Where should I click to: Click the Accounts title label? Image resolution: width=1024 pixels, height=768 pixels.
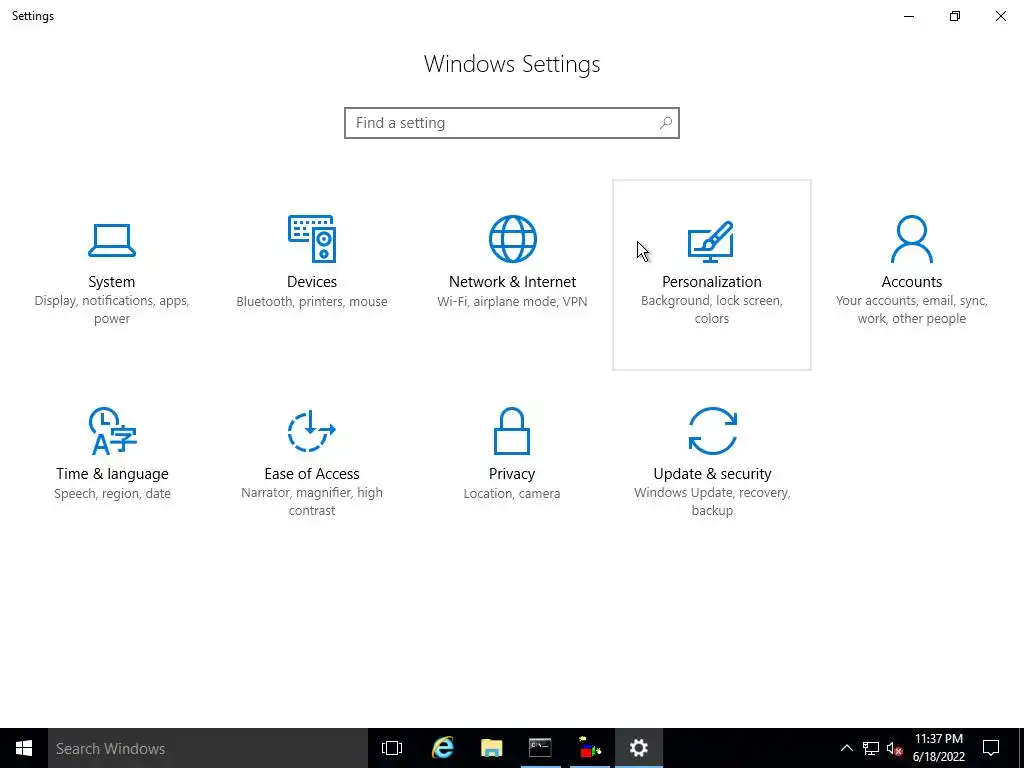point(912,281)
